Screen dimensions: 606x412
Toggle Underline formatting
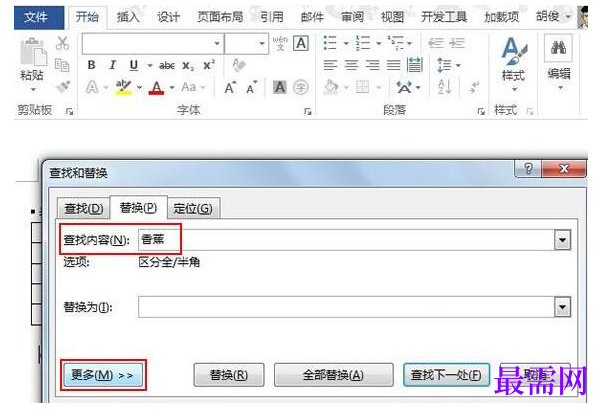click(x=134, y=65)
